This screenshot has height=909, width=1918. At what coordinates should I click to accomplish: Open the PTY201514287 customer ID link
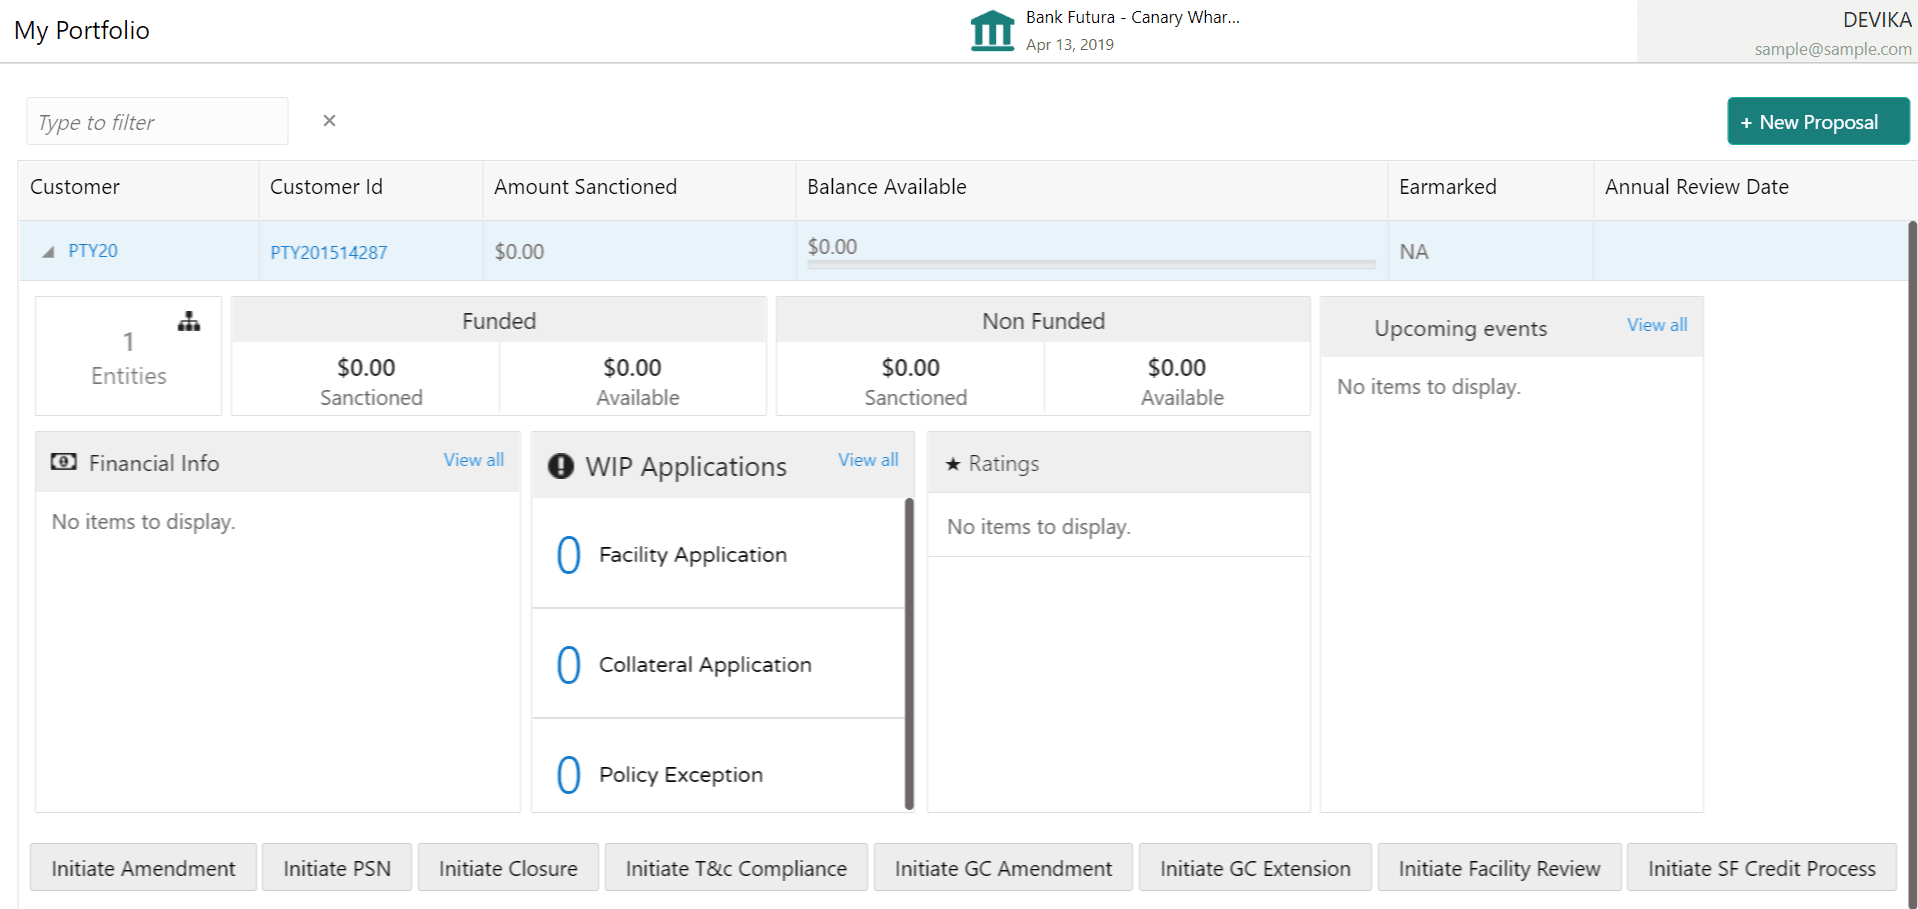click(328, 252)
